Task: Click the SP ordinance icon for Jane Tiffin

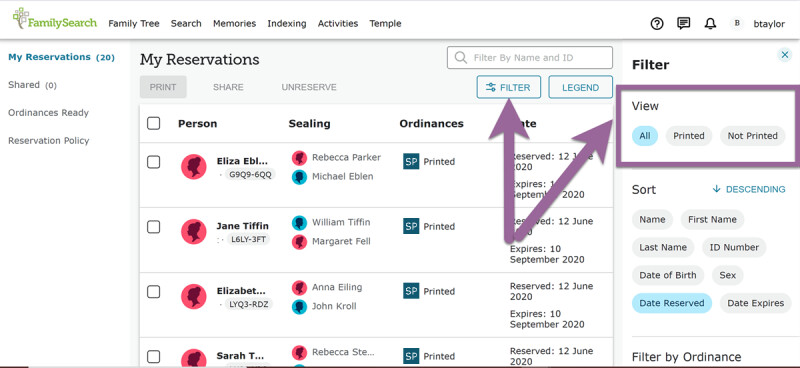Action: (411, 226)
